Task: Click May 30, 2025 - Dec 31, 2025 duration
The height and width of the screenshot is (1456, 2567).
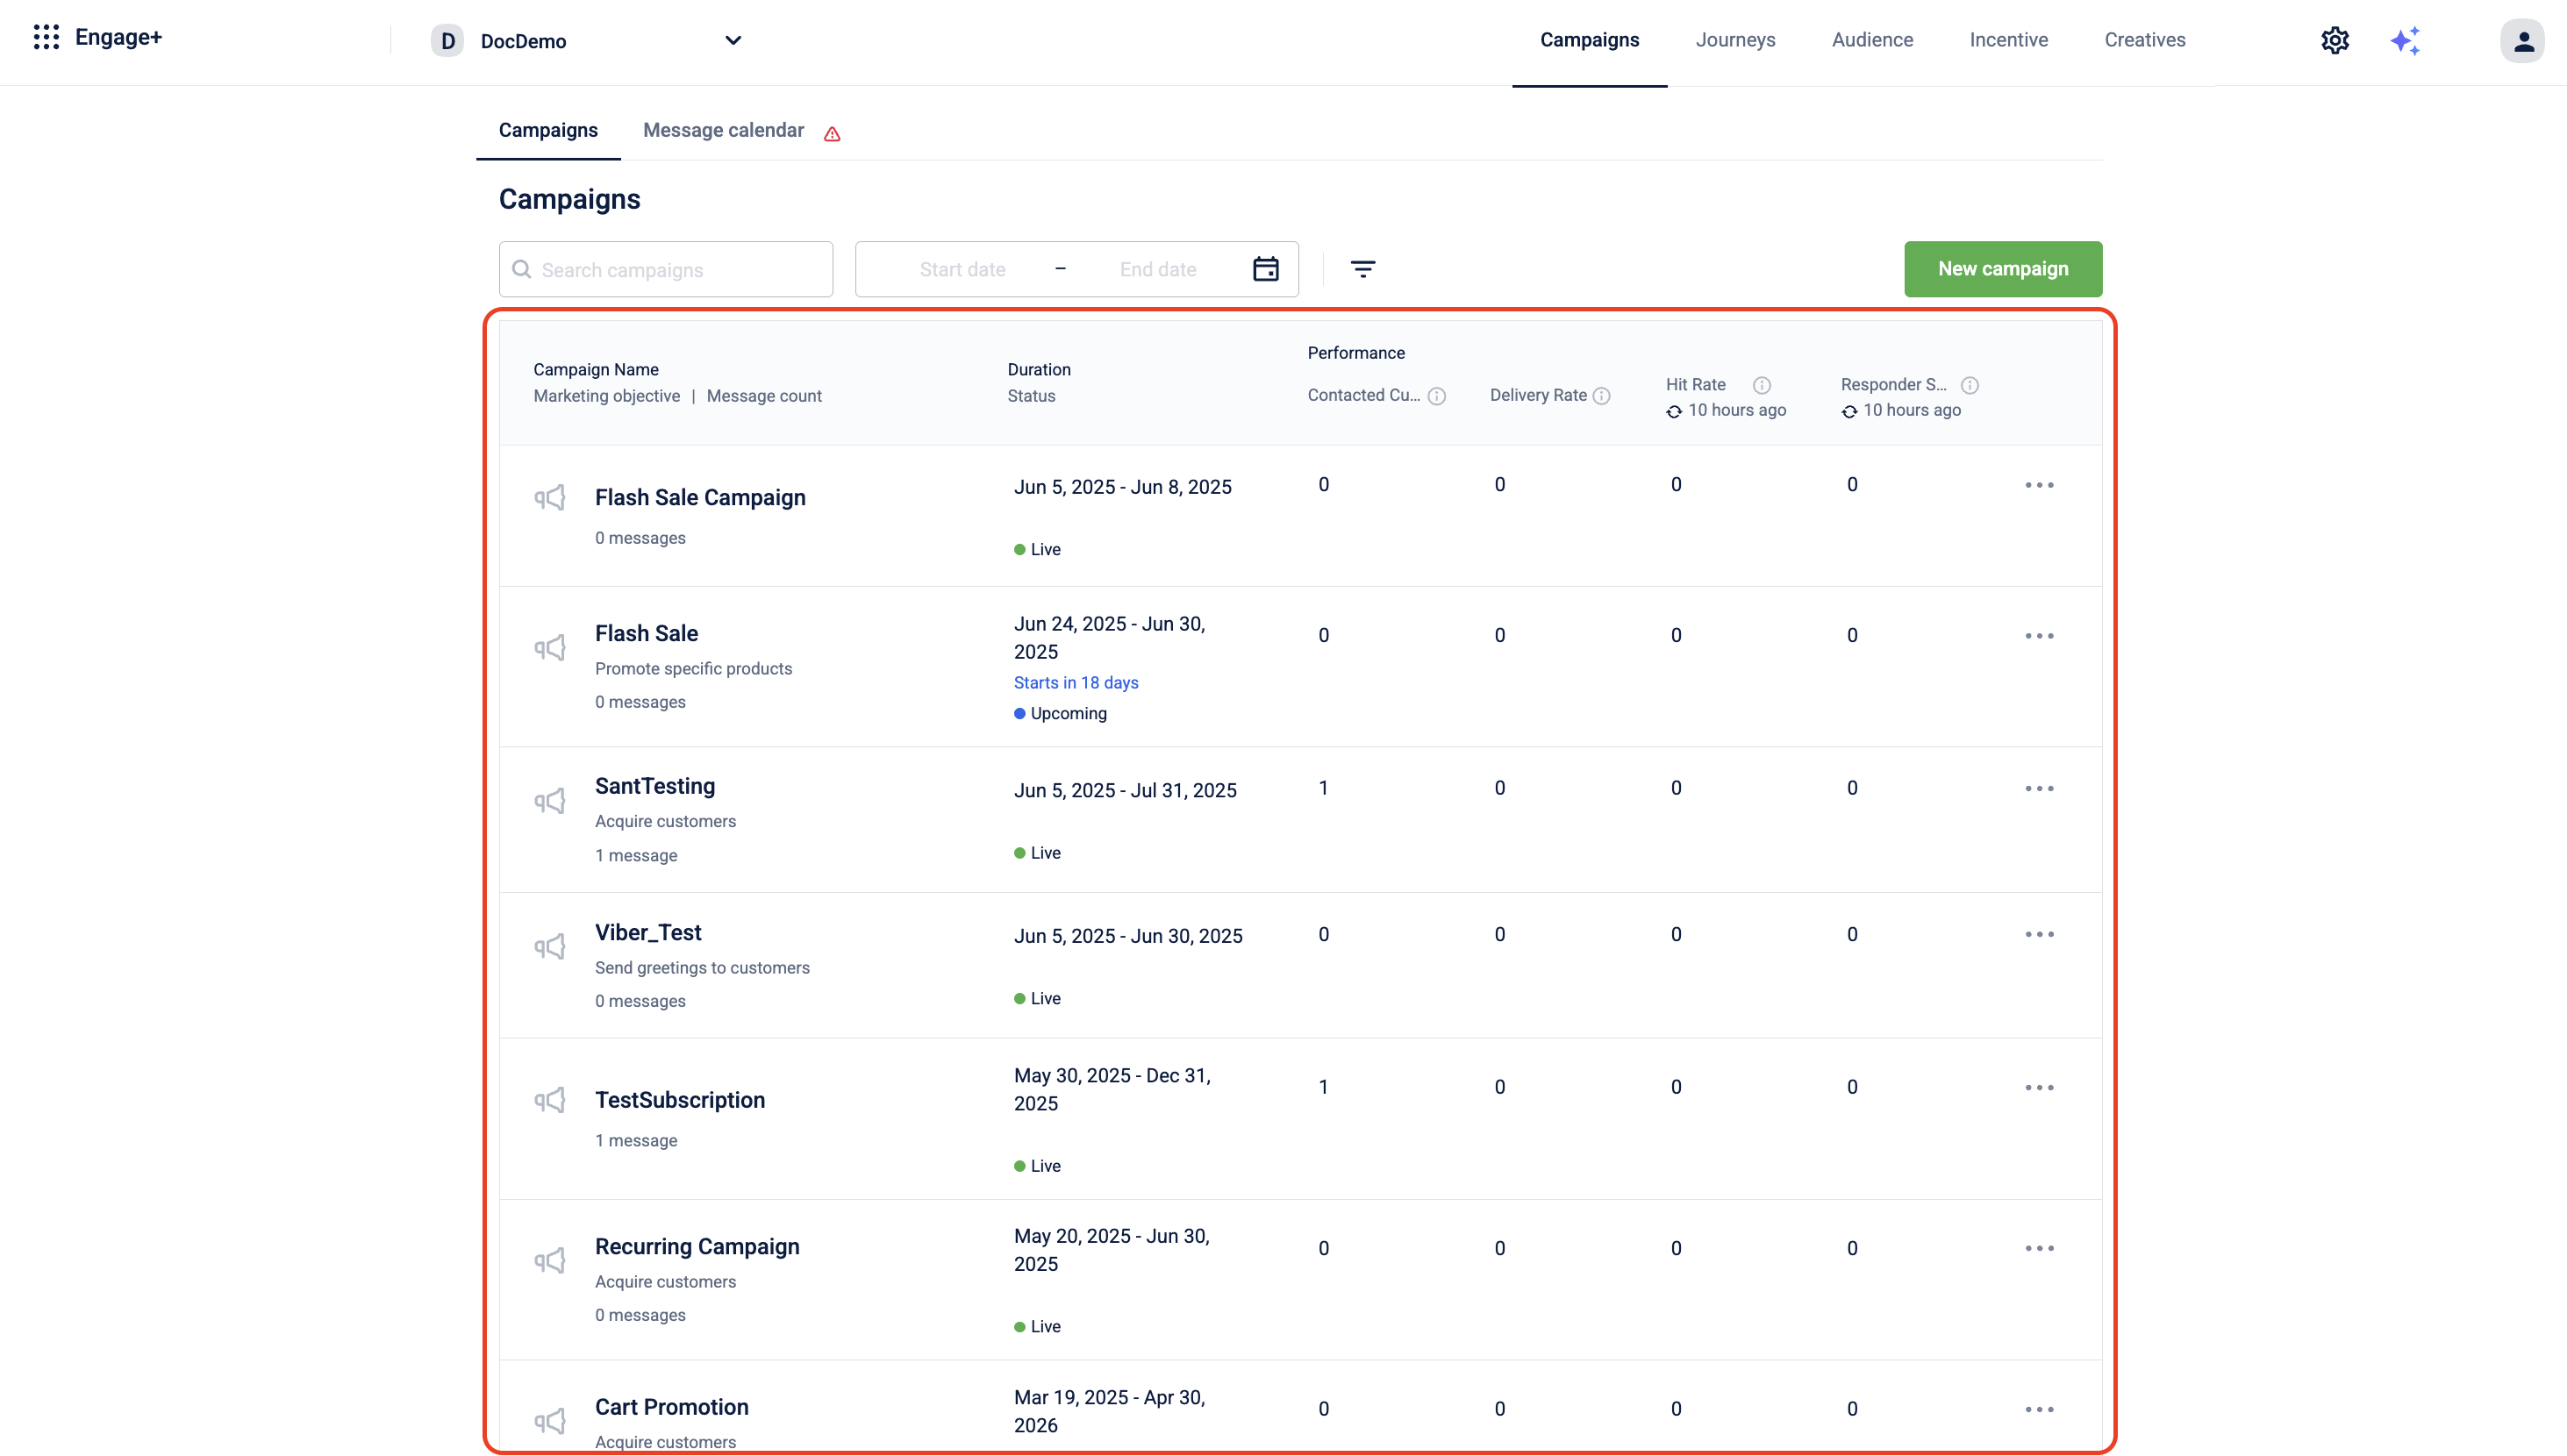Action: (1112, 1090)
